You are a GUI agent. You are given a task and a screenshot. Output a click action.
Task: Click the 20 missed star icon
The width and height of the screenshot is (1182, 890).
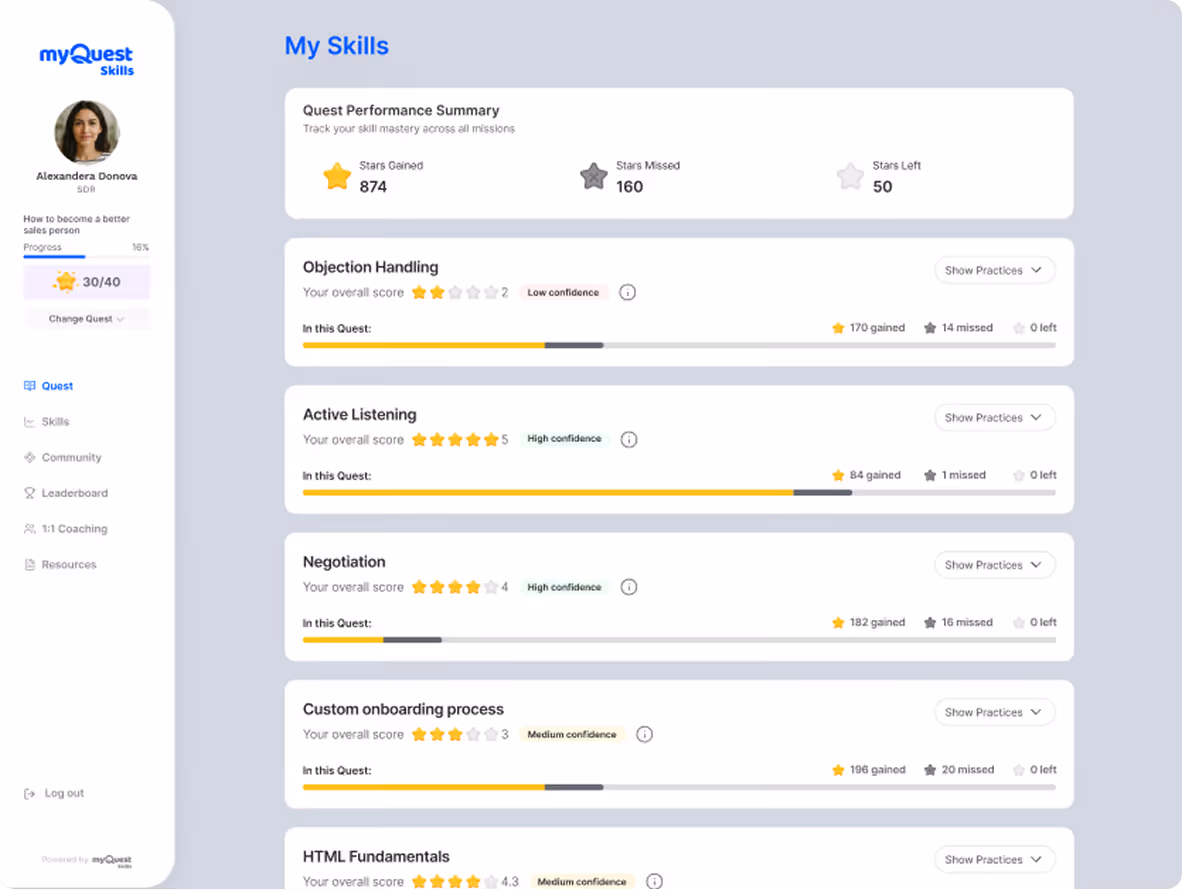coord(930,770)
